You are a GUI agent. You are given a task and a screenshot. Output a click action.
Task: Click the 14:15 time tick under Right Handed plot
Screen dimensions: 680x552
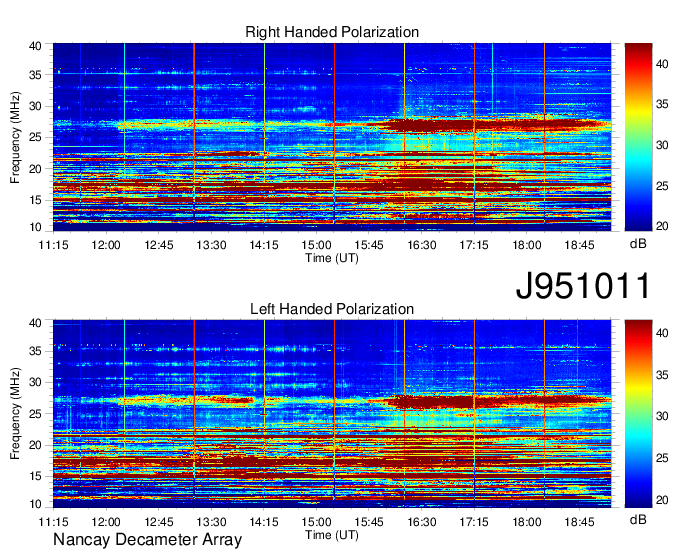tap(264, 245)
